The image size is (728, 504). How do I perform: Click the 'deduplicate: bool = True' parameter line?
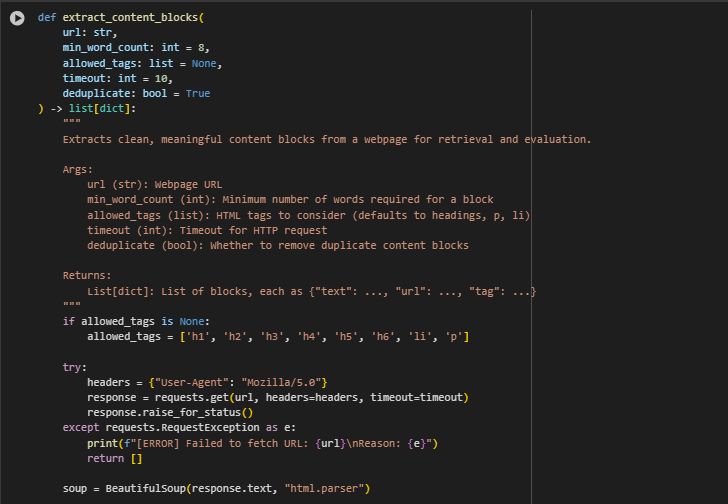pos(136,93)
